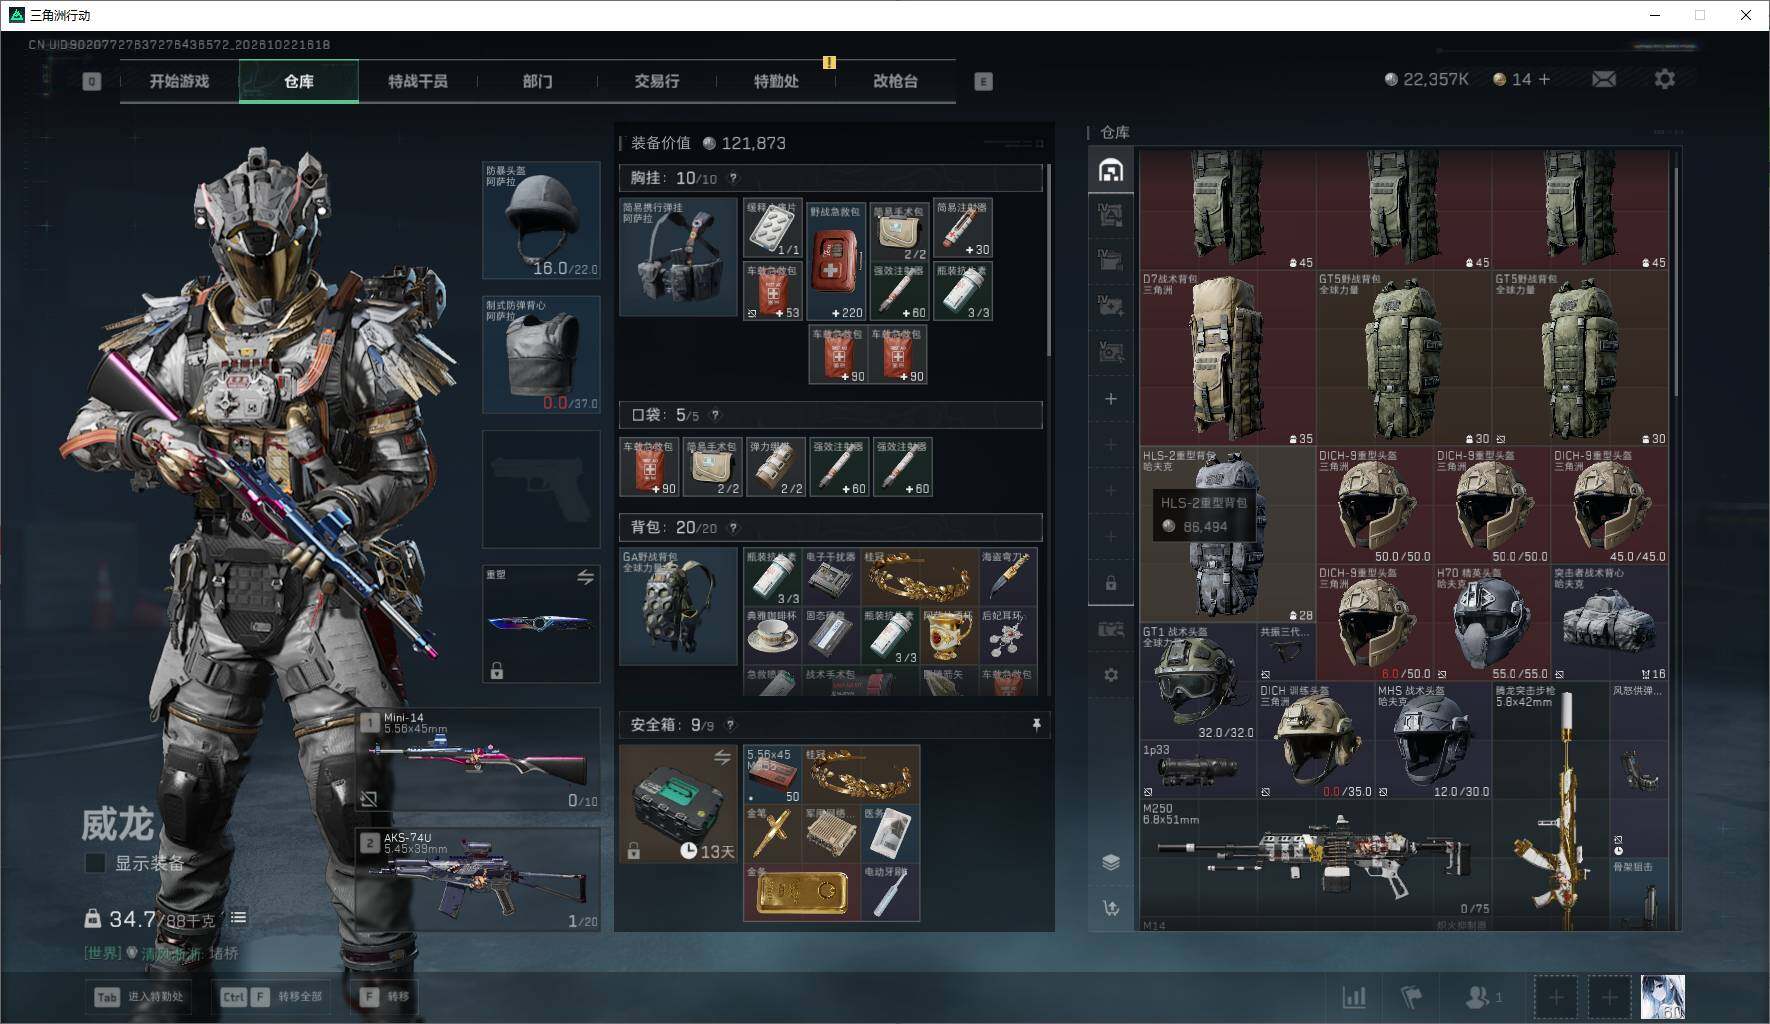
Task: Click the first plus icon in warehouse sidebar
Action: click(x=1111, y=399)
